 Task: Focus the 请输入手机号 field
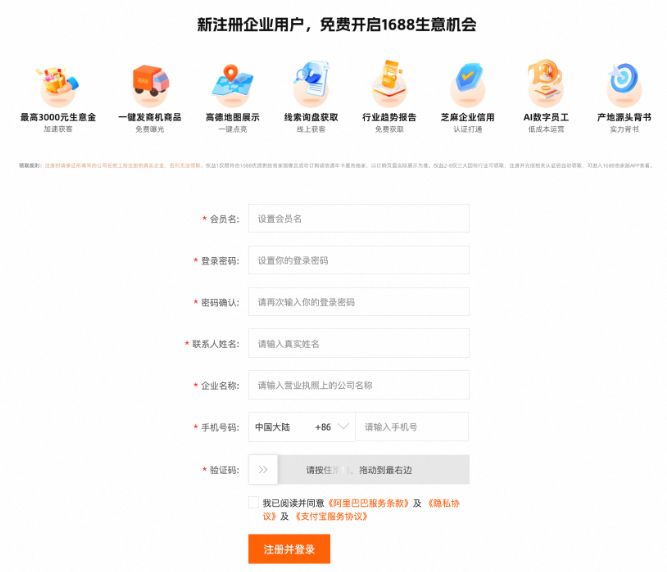point(412,427)
